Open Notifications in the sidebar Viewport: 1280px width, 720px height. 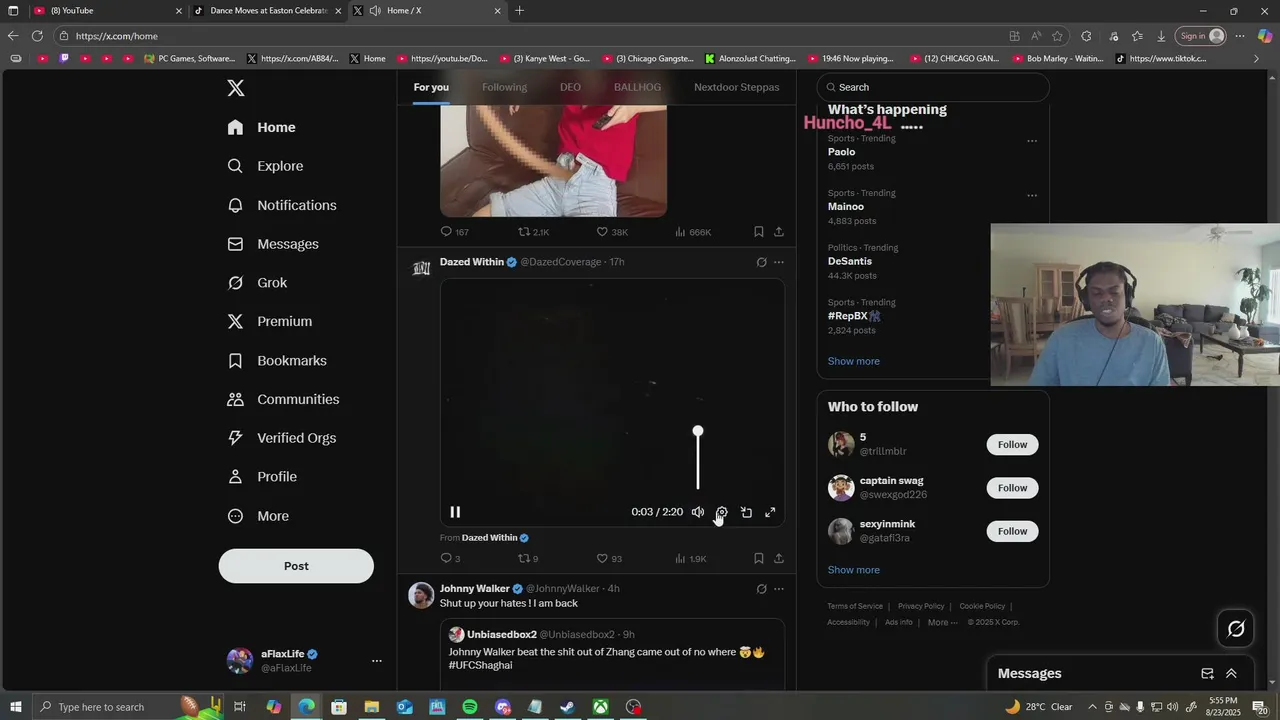click(283, 205)
